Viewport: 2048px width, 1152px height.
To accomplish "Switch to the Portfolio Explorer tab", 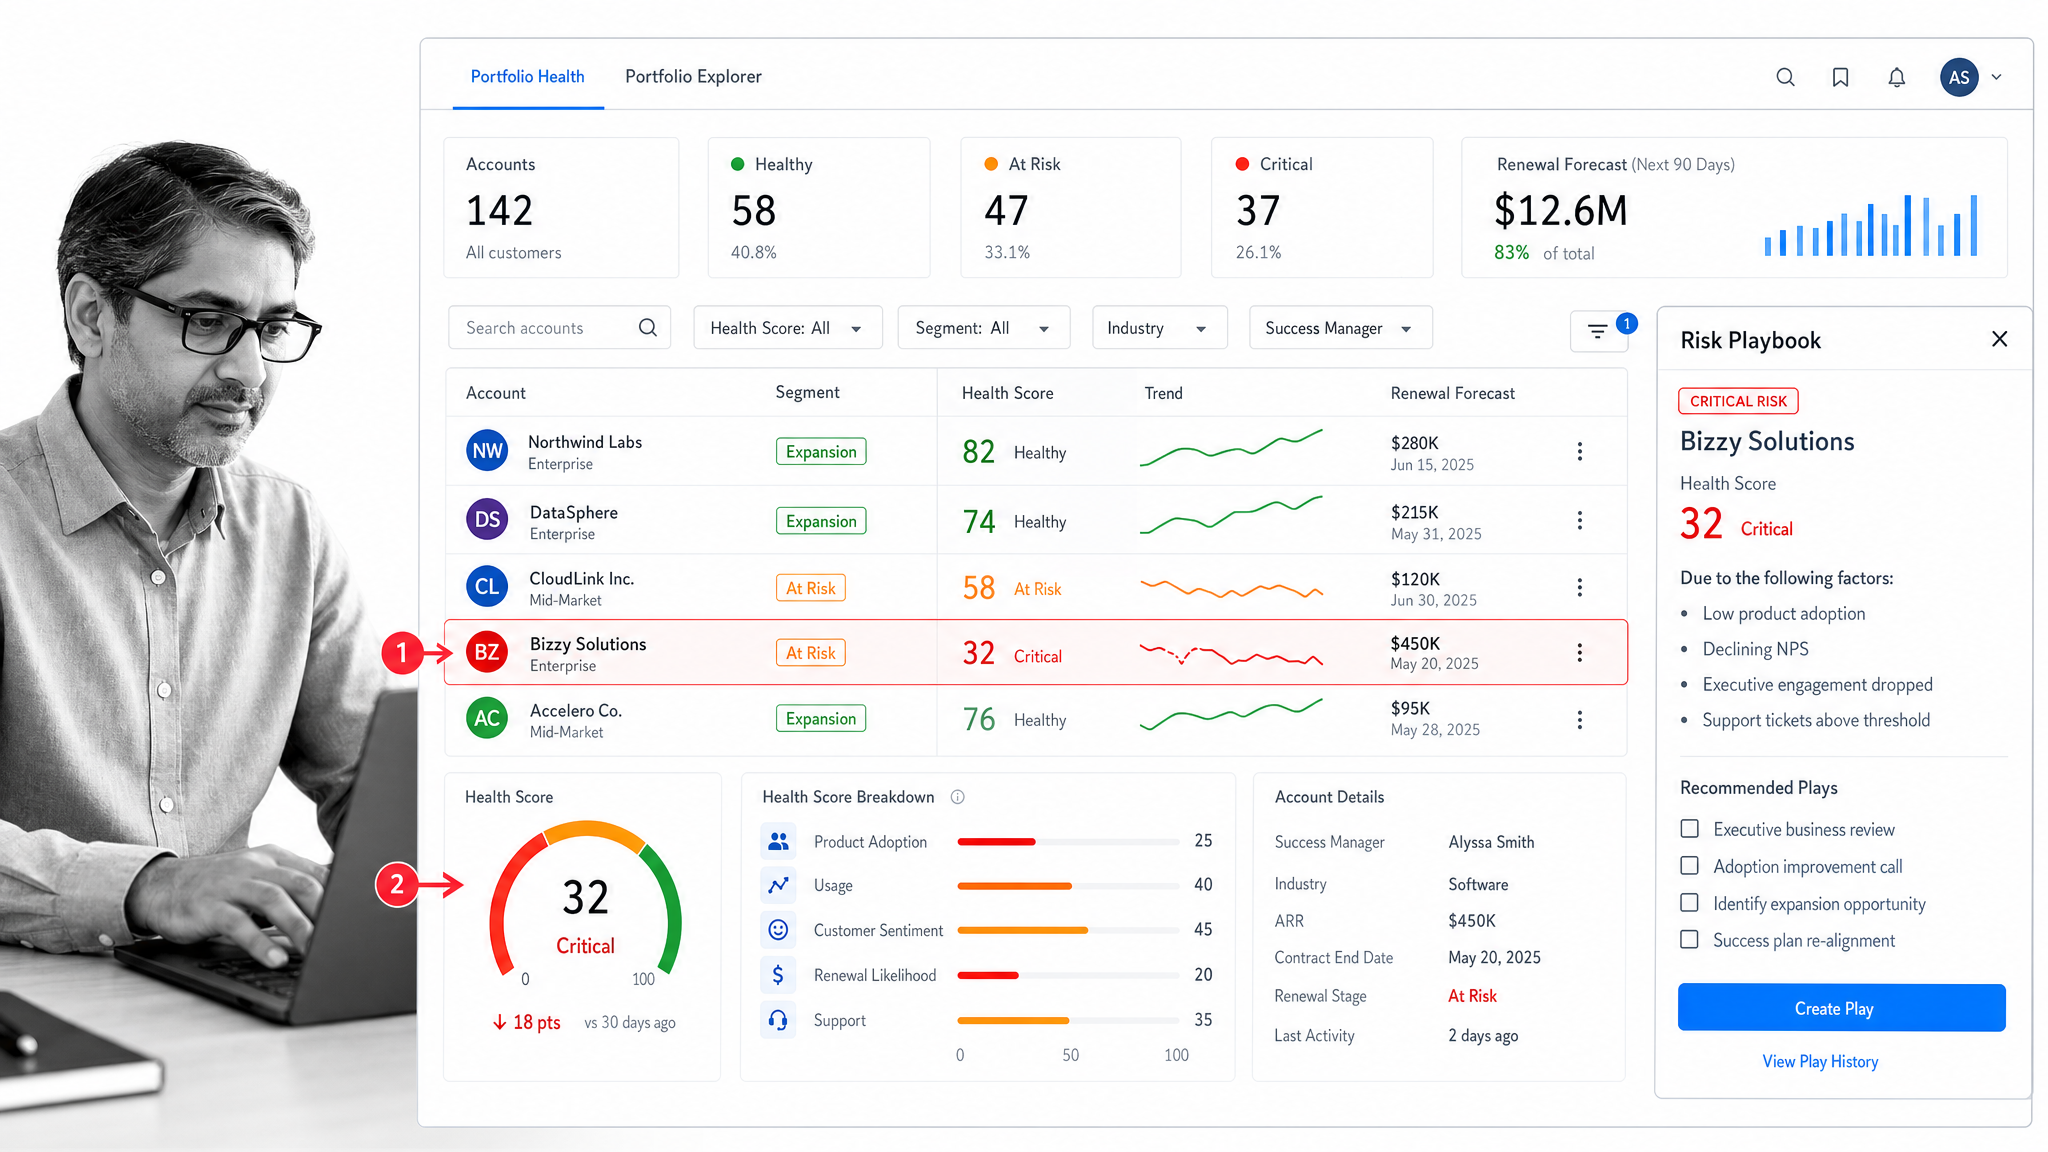I will [693, 77].
